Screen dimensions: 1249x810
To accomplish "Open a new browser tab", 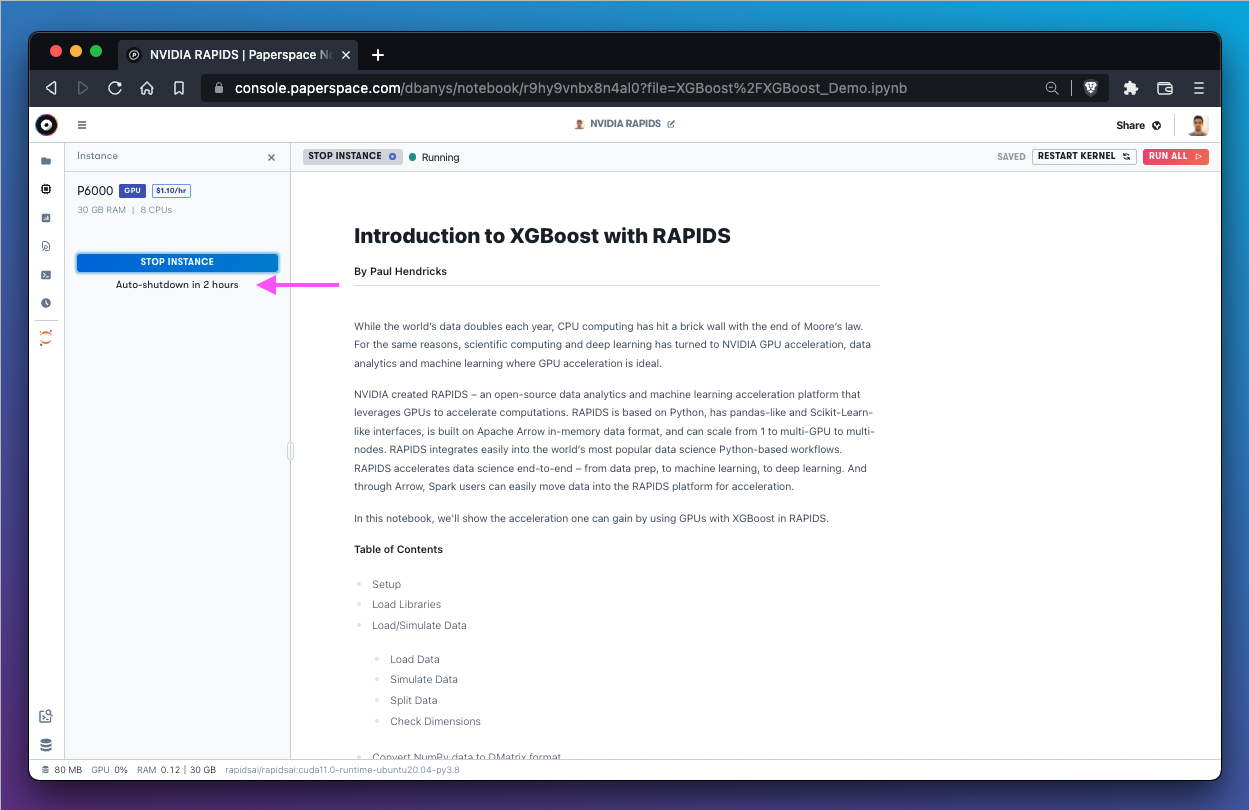I will pyautogui.click(x=378, y=55).
